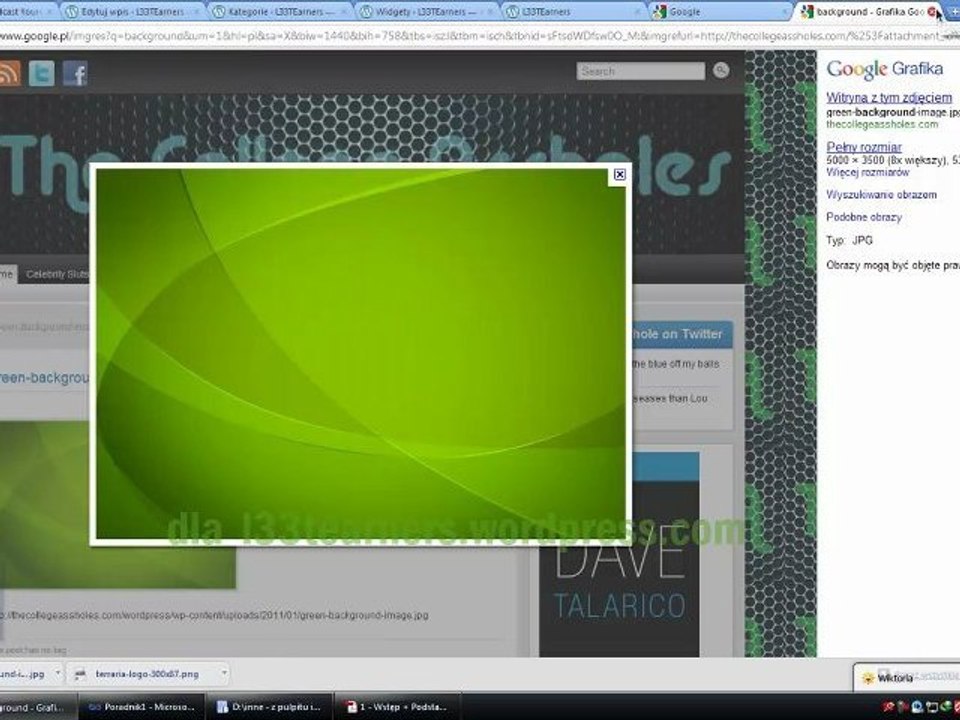Click the 'Typ: JPG' text

849,241
